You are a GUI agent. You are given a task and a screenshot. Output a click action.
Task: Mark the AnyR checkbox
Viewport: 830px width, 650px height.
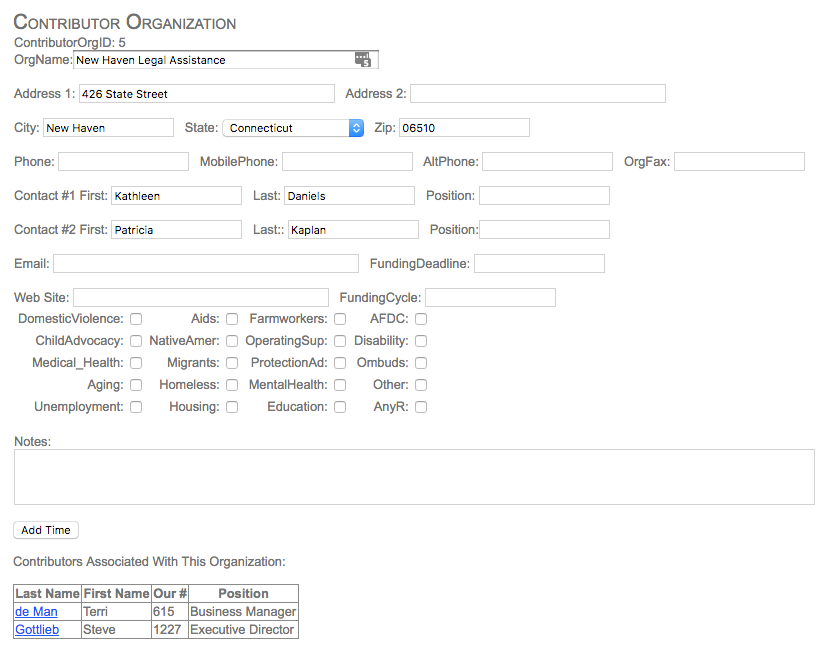click(x=421, y=407)
